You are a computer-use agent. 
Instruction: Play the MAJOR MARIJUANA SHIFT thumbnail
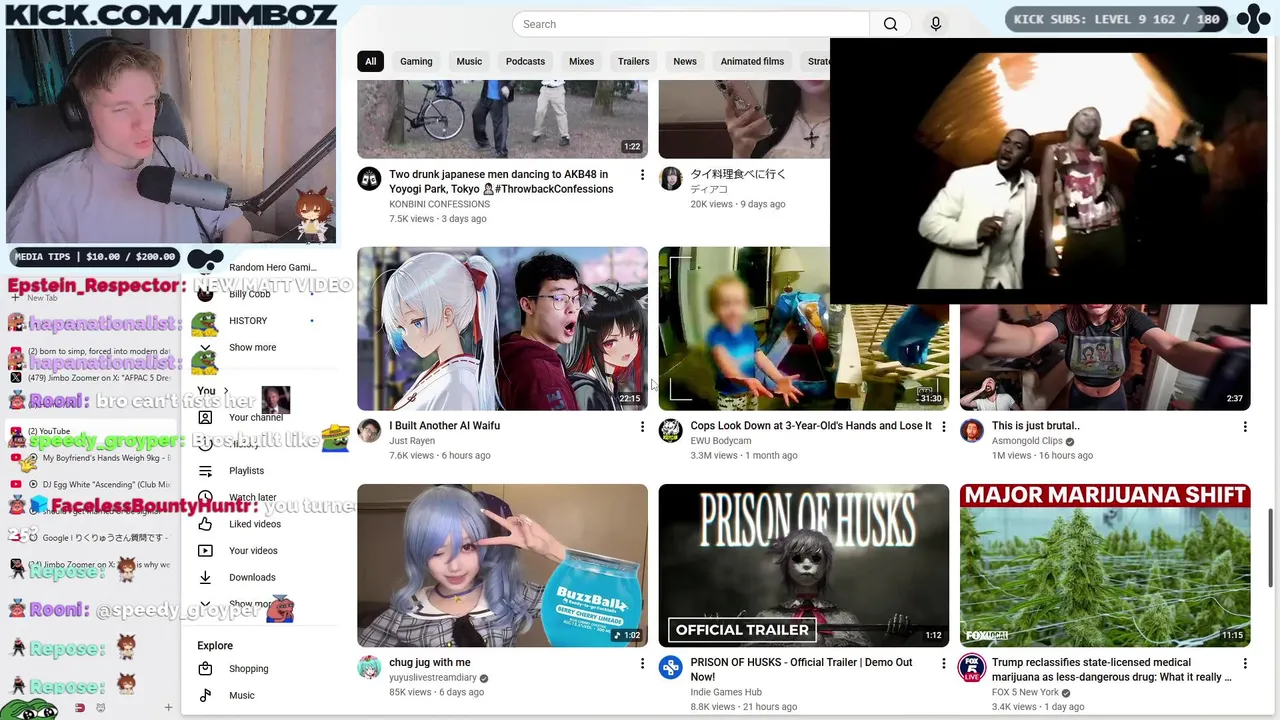point(1105,566)
